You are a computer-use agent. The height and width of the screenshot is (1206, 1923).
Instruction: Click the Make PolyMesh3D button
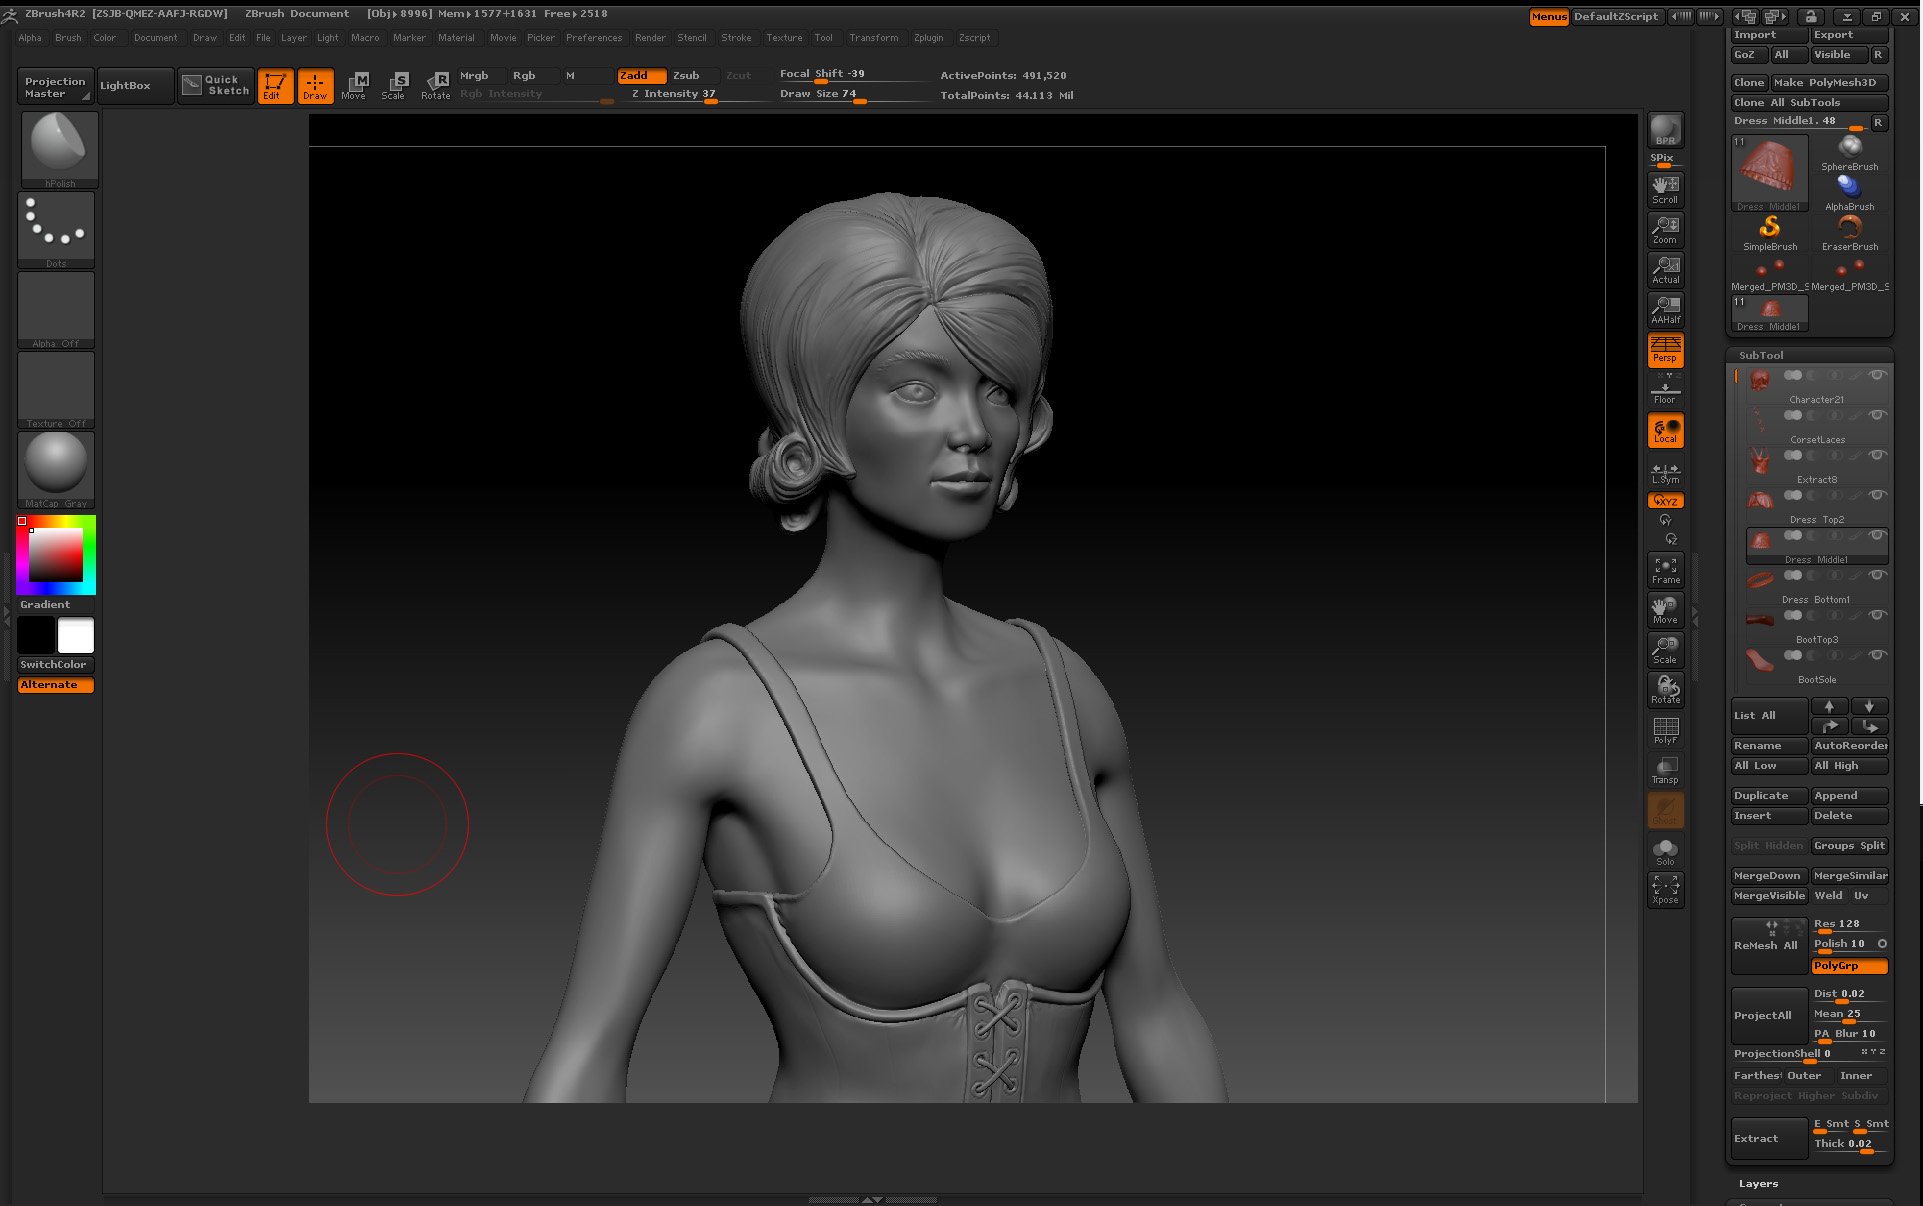(x=1829, y=83)
